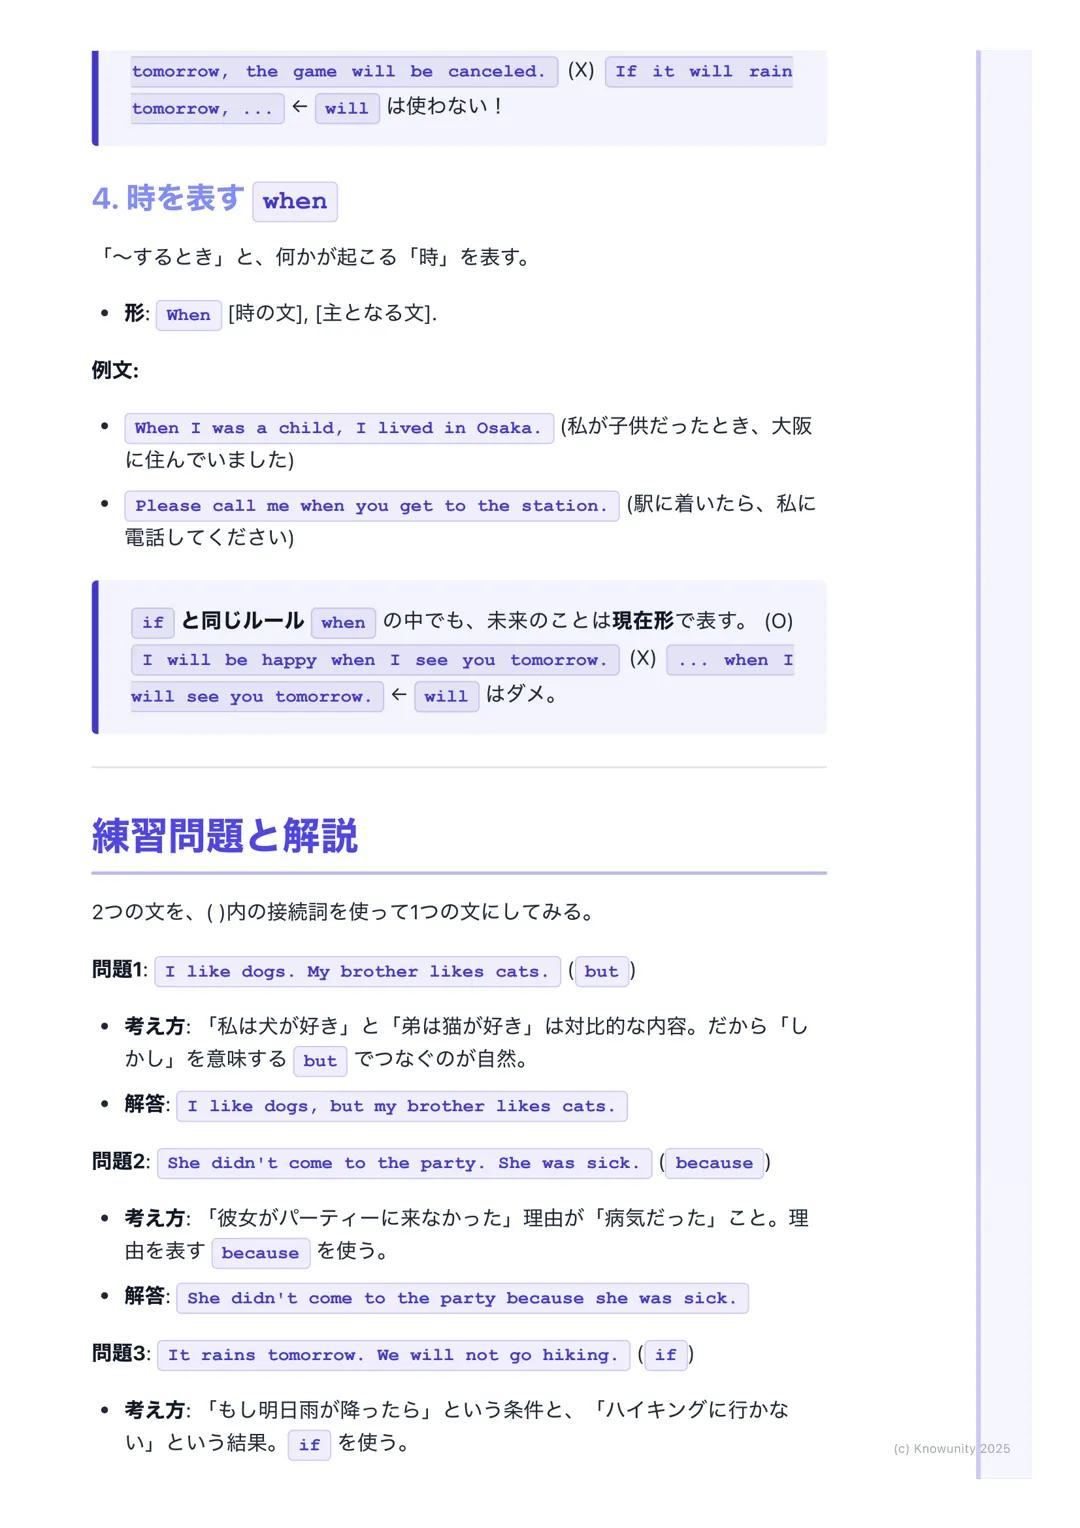Click the "Please call me when you get to the station." chip
Screen dimensions: 1080x1528
(x=372, y=506)
